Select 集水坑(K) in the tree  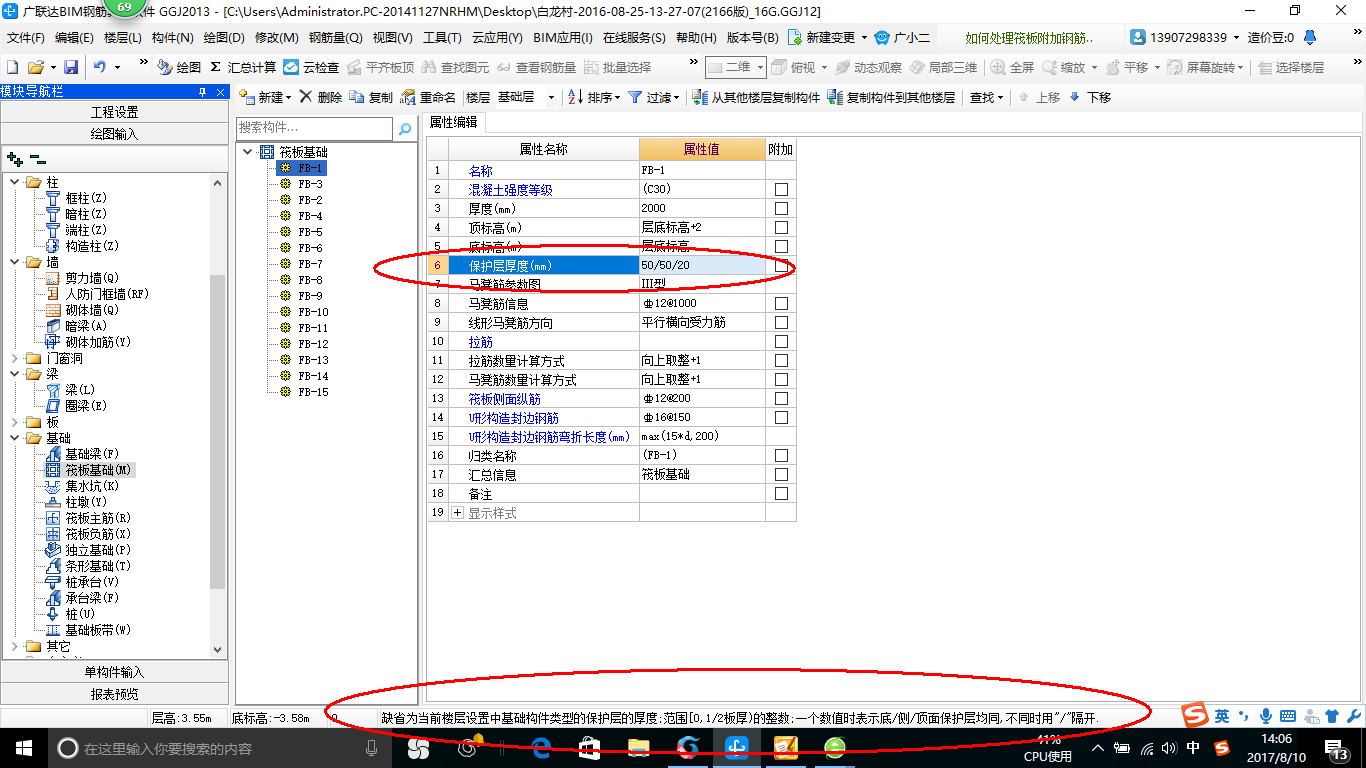pos(84,486)
